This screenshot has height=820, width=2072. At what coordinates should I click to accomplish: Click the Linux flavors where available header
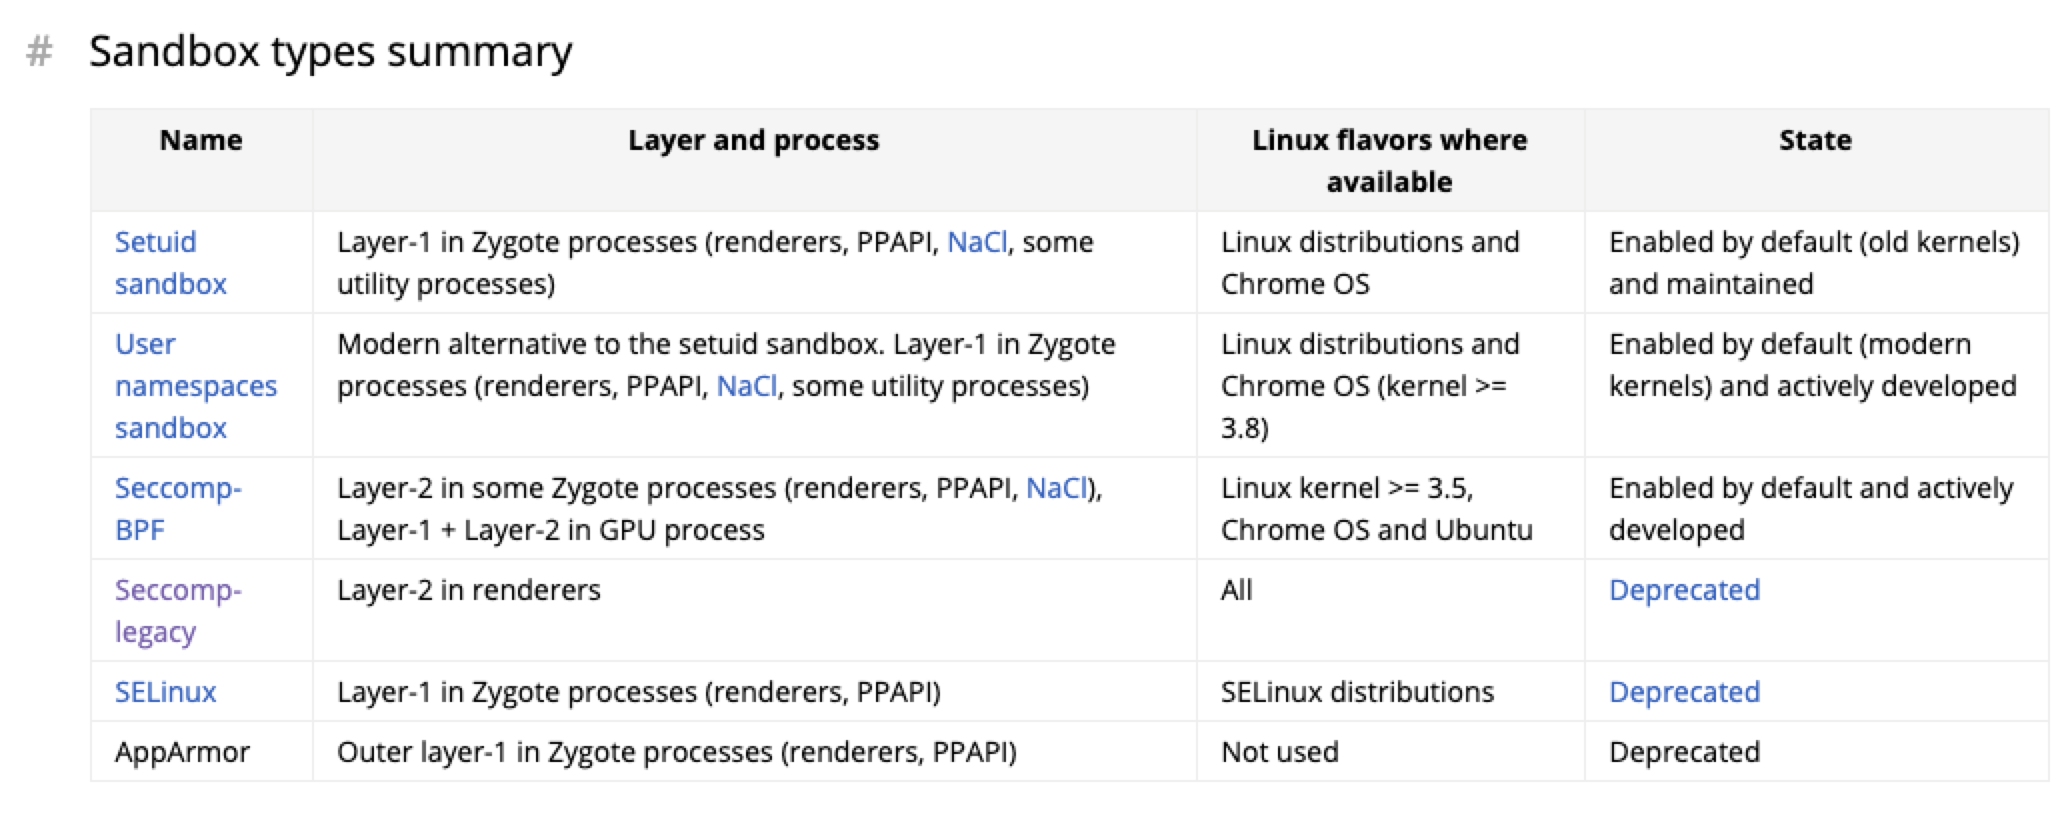pos(1390,161)
